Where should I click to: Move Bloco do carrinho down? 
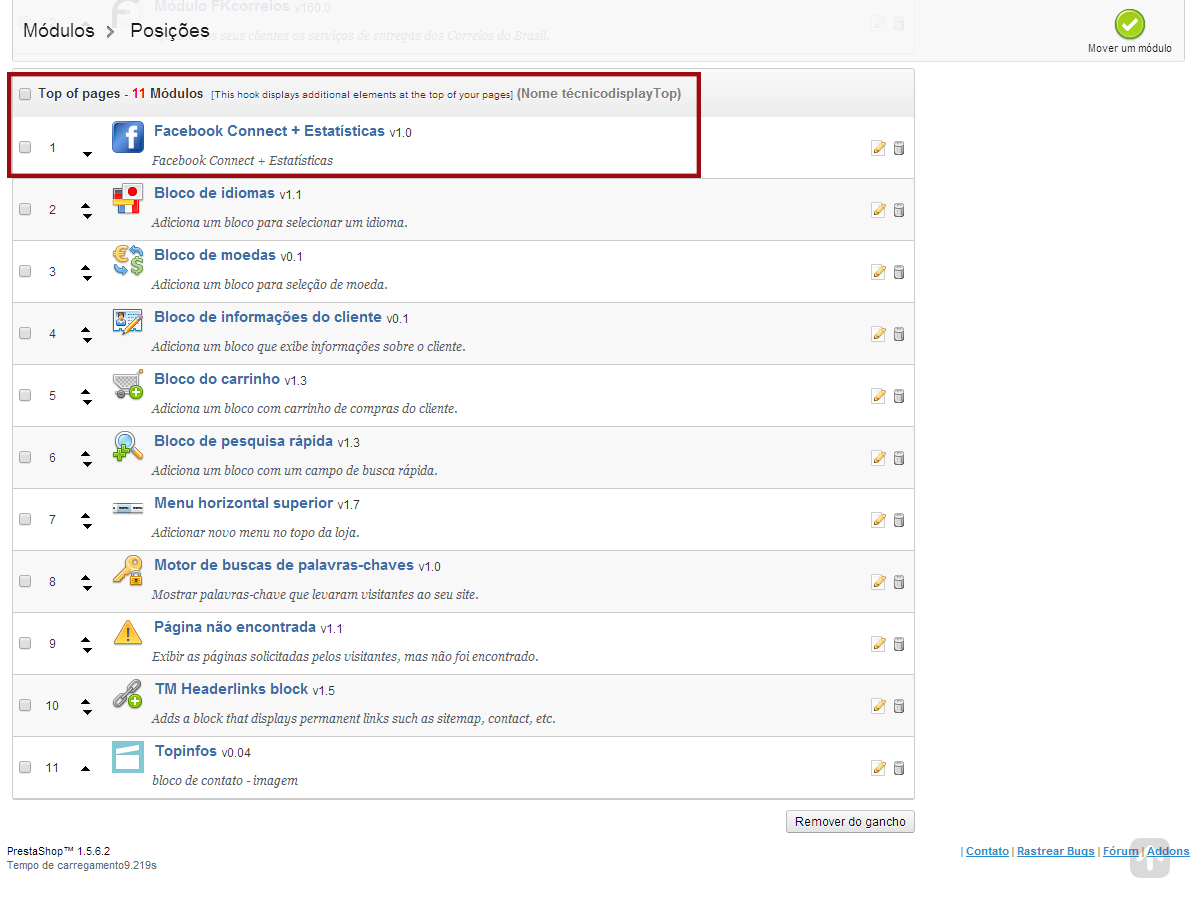(86, 402)
